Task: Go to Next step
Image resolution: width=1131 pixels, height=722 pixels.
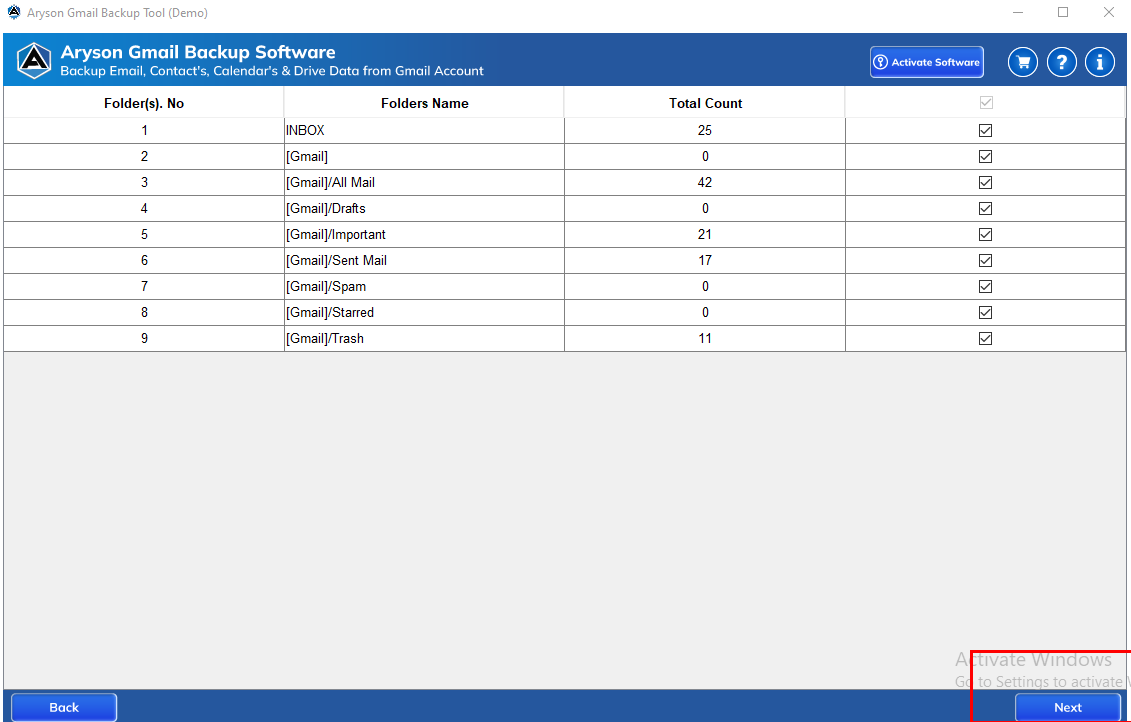Action: 1068,708
